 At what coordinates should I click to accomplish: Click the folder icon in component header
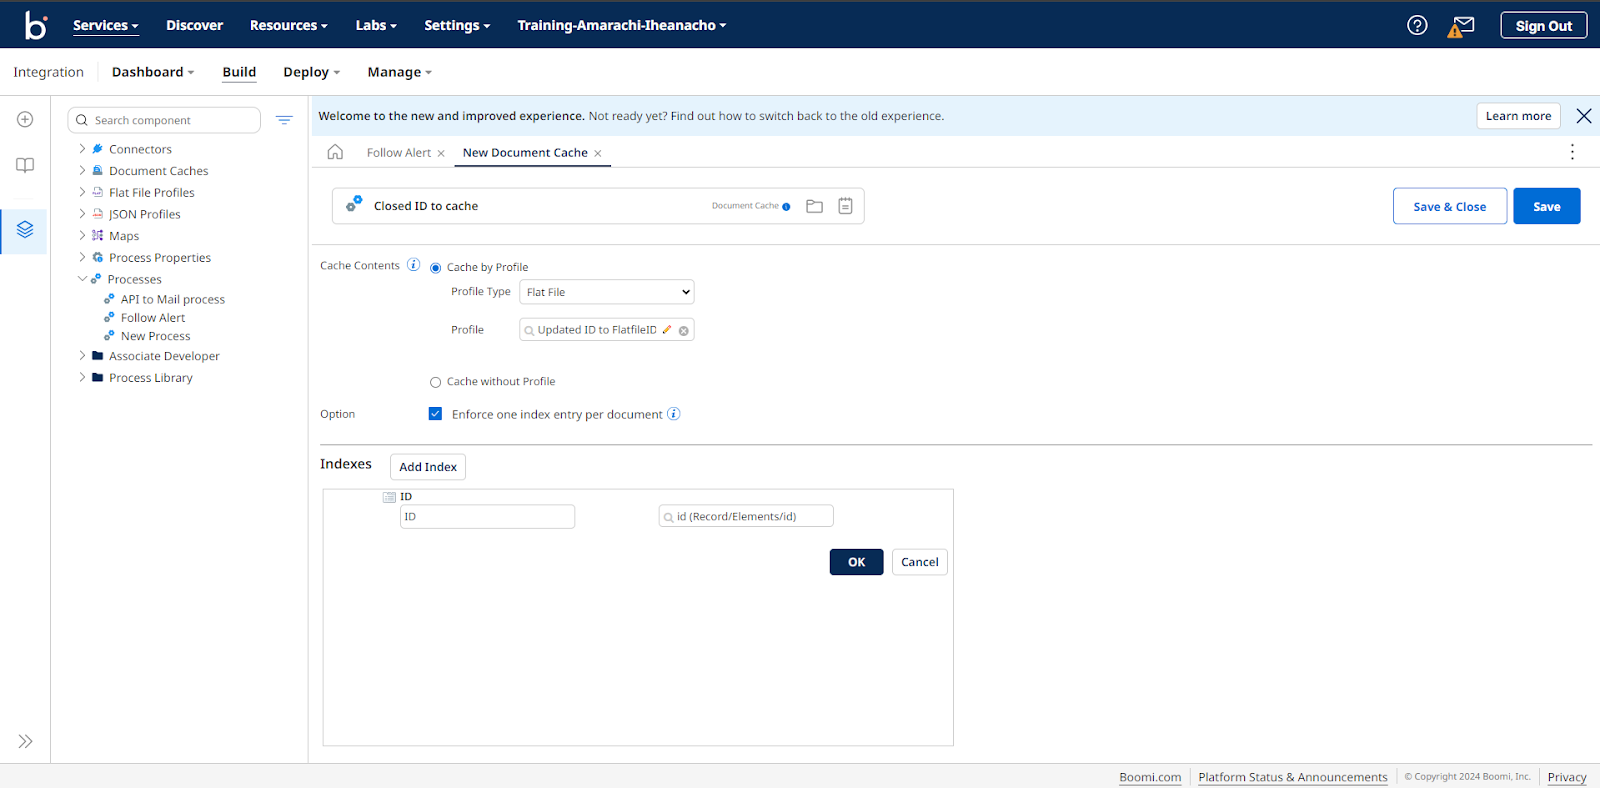[814, 206]
